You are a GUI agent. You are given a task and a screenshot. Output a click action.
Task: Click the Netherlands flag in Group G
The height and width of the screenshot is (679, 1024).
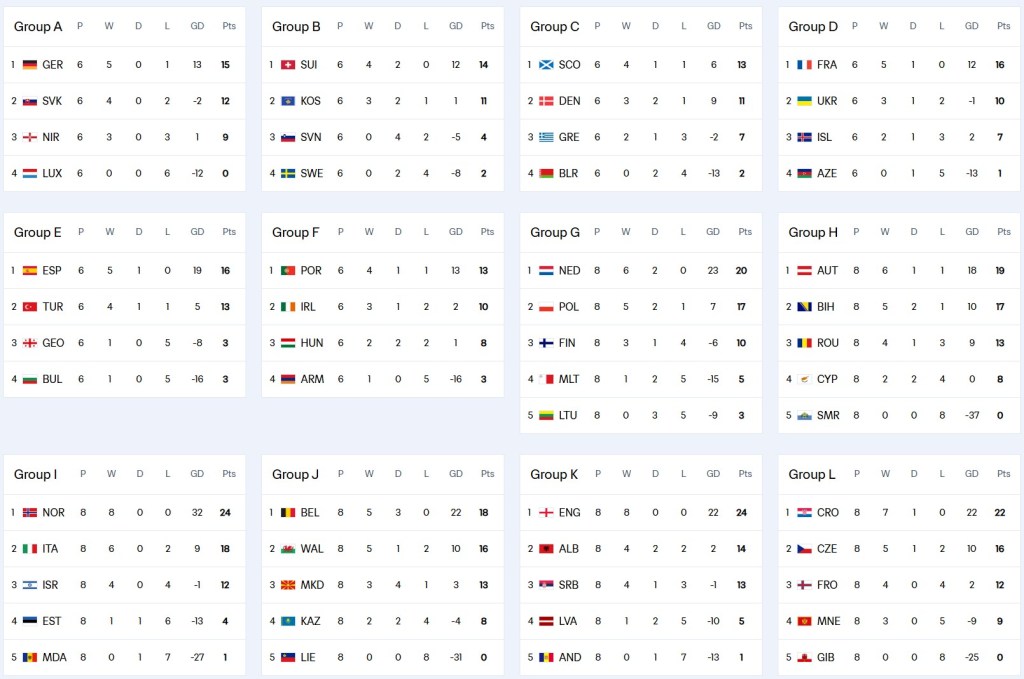(x=545, y=271)
